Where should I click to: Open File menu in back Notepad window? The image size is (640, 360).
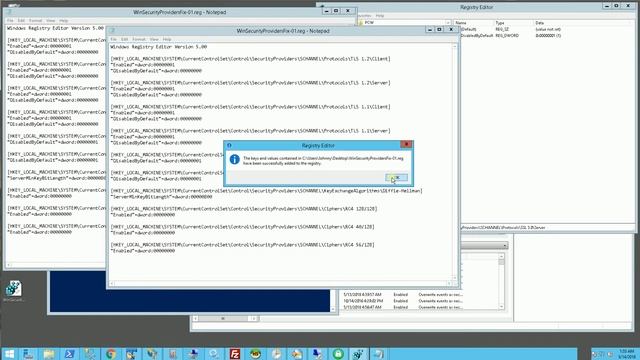[10, 20]
